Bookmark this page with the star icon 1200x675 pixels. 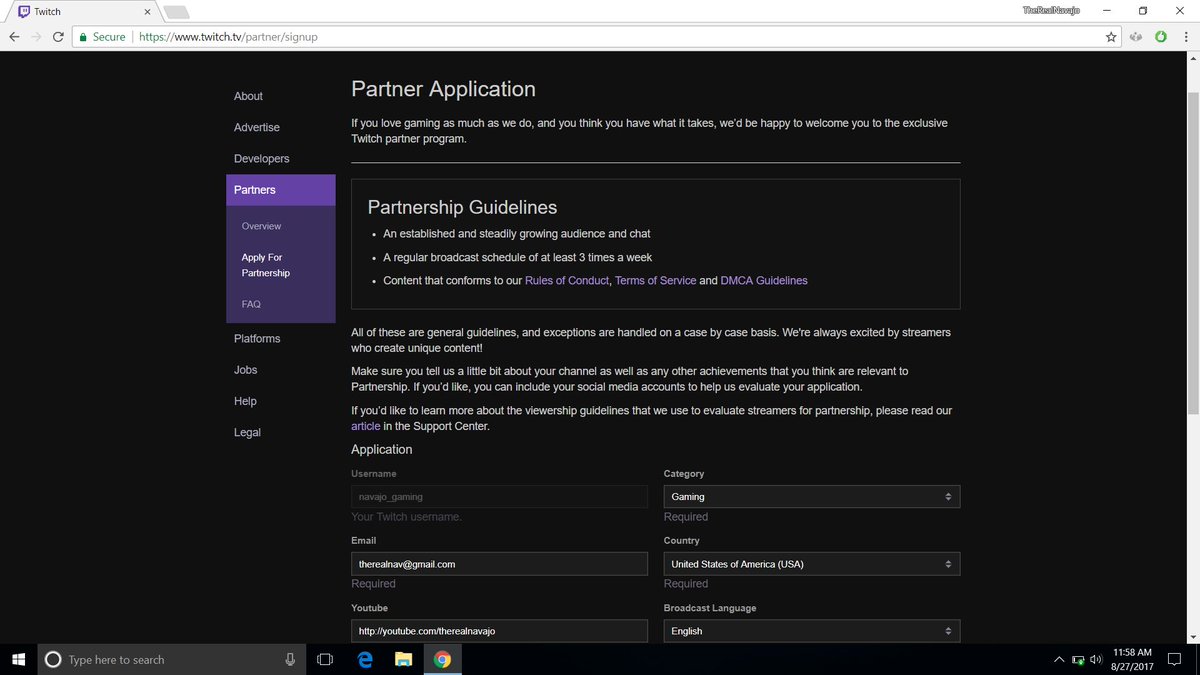[1111, 37]
